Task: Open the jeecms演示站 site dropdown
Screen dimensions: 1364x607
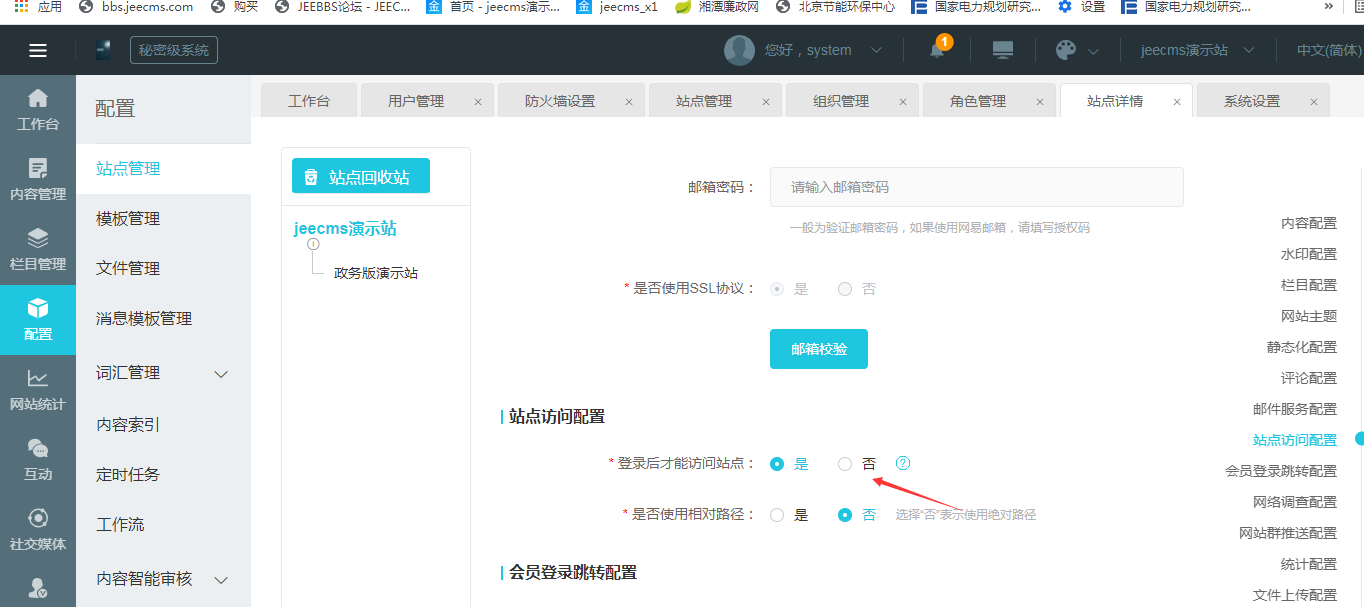Action: pos(1196,50)
